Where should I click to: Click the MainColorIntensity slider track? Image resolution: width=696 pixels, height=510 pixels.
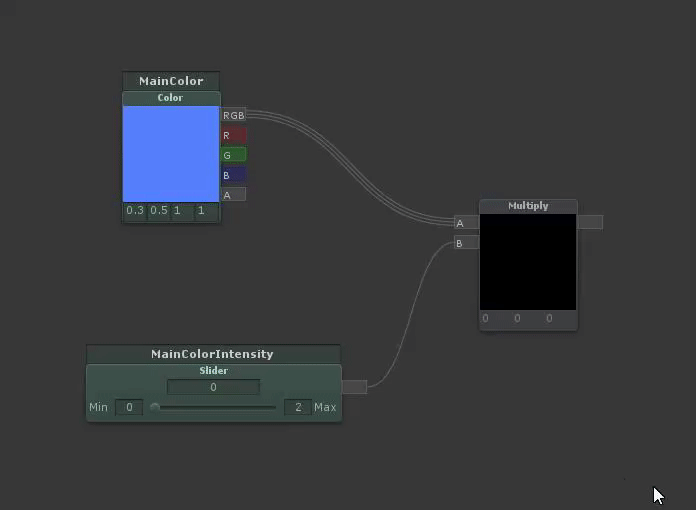214,407
